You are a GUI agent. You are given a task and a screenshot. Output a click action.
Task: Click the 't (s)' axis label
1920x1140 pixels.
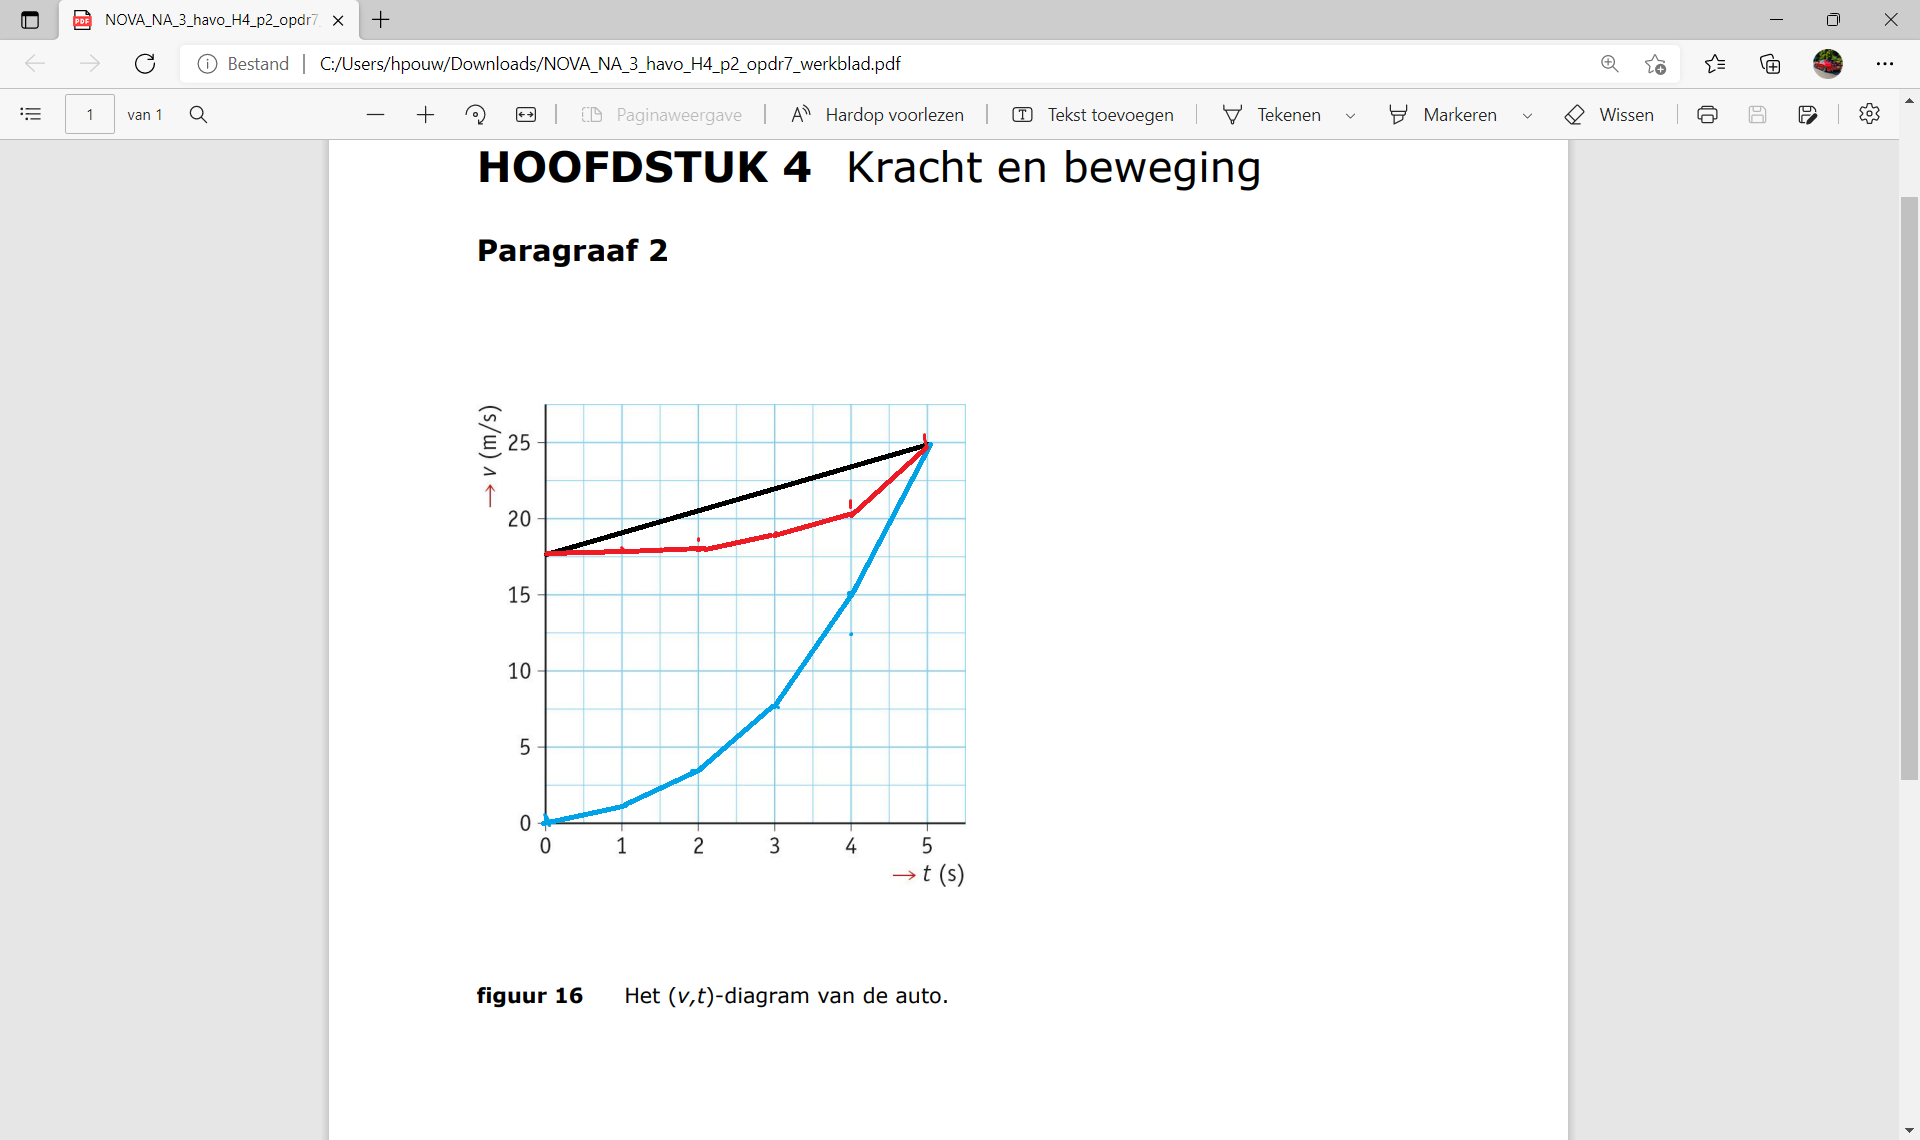[943, 874]
